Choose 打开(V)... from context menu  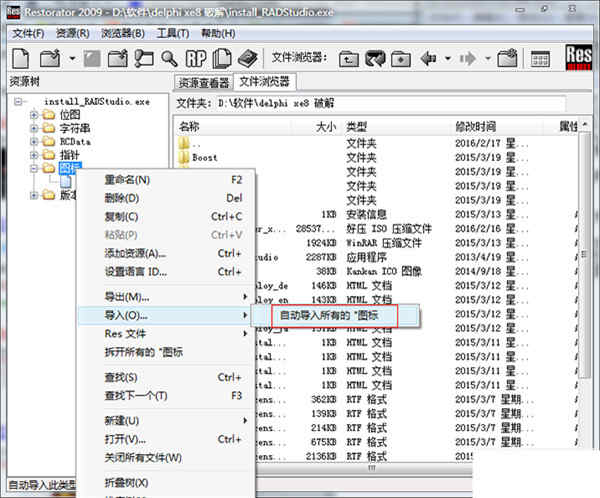[x=166, y=439]
